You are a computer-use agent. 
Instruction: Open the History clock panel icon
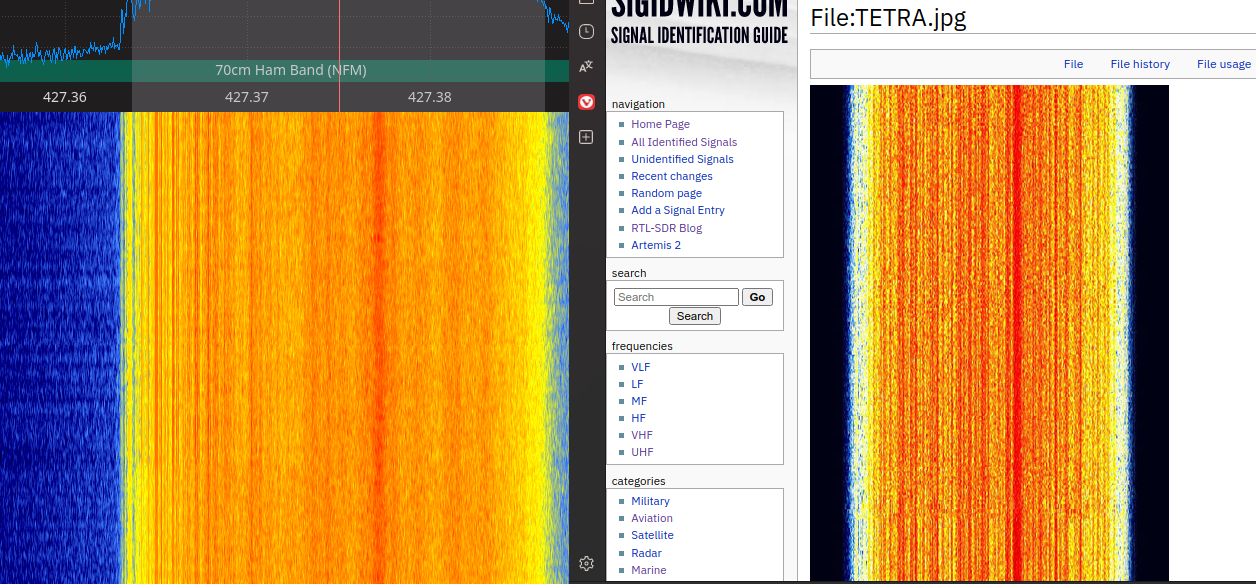tap(587, 32)
